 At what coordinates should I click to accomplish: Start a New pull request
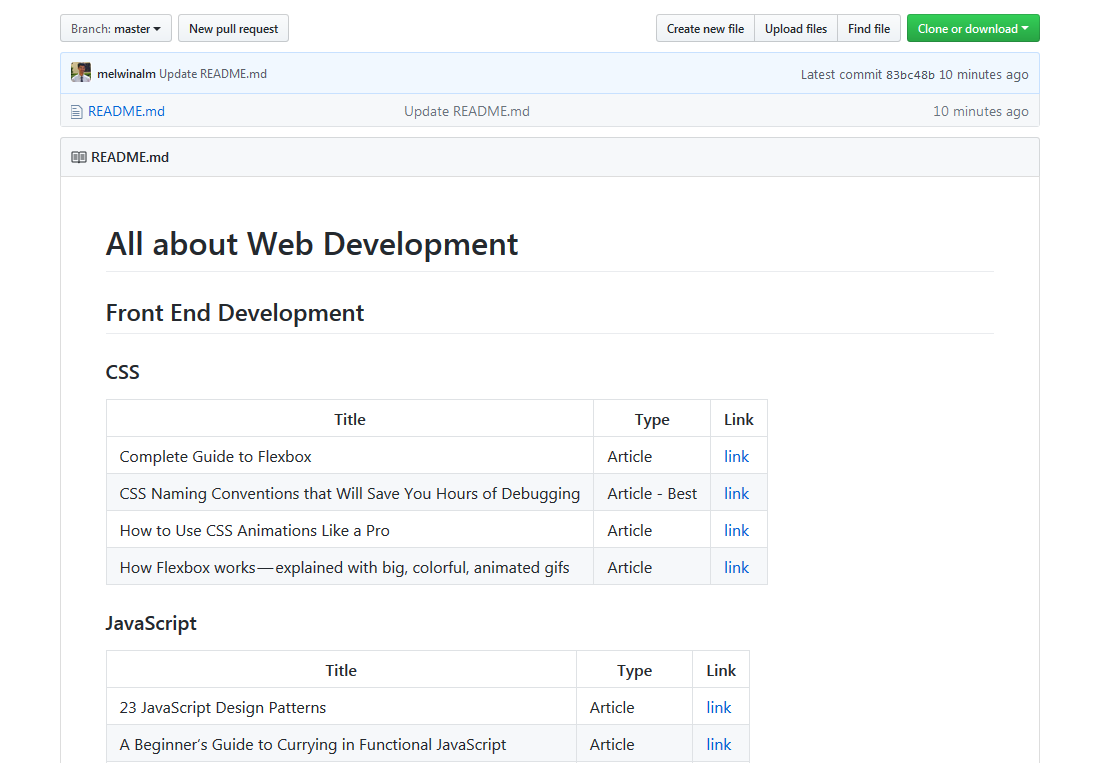(233, 28)
